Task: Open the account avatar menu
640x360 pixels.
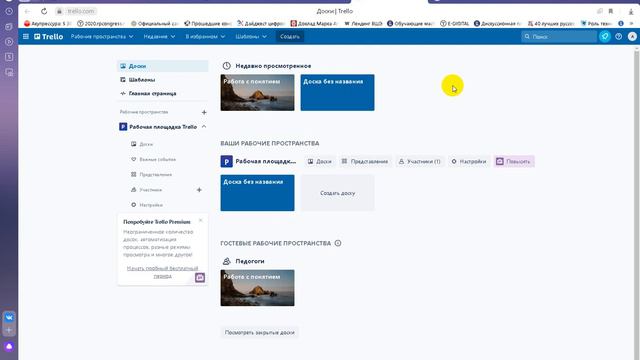Action: click(x=632, y=36)
